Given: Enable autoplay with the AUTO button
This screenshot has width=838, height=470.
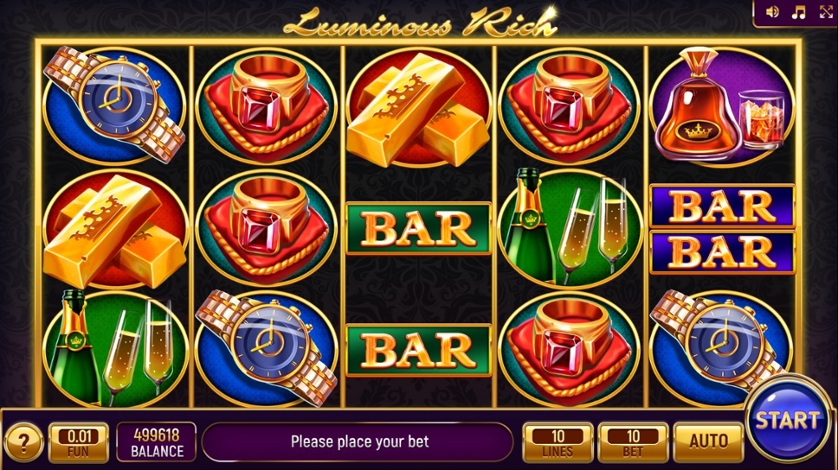Looking at the screenshot, I should (x=709, y=442).
